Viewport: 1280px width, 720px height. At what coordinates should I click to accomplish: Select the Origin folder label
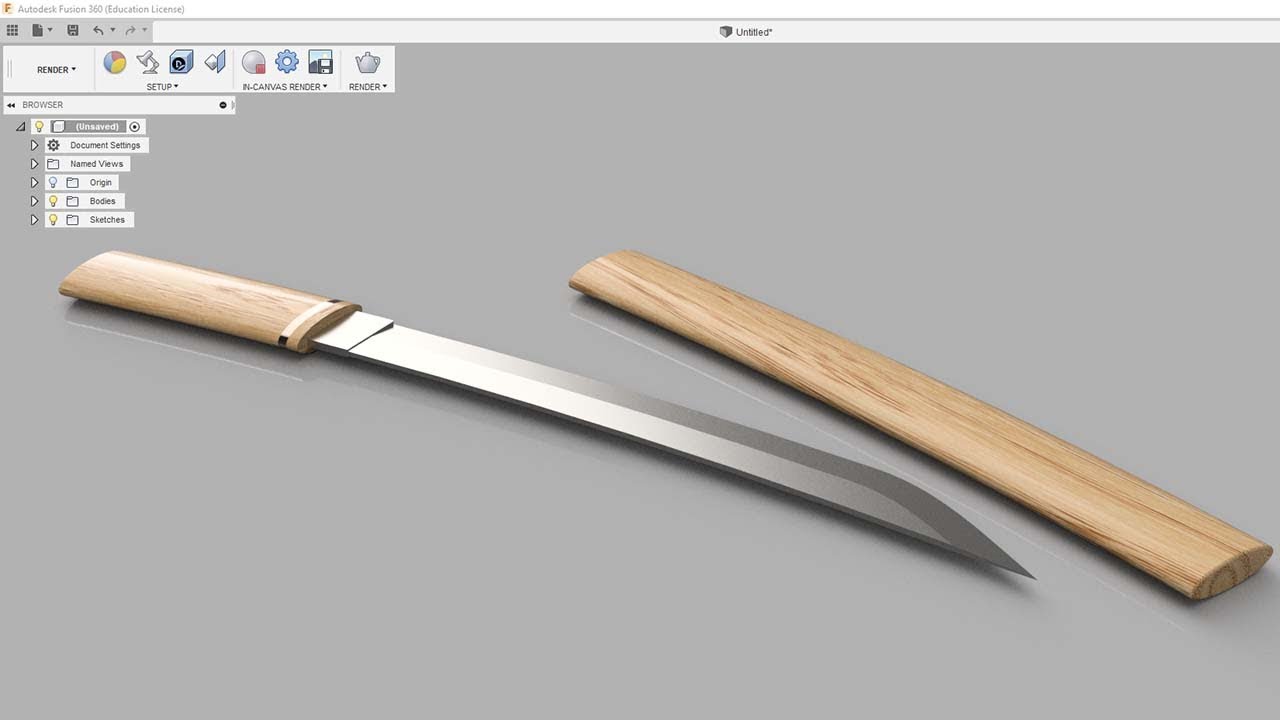pyautogui.click(x=101, y=183)
